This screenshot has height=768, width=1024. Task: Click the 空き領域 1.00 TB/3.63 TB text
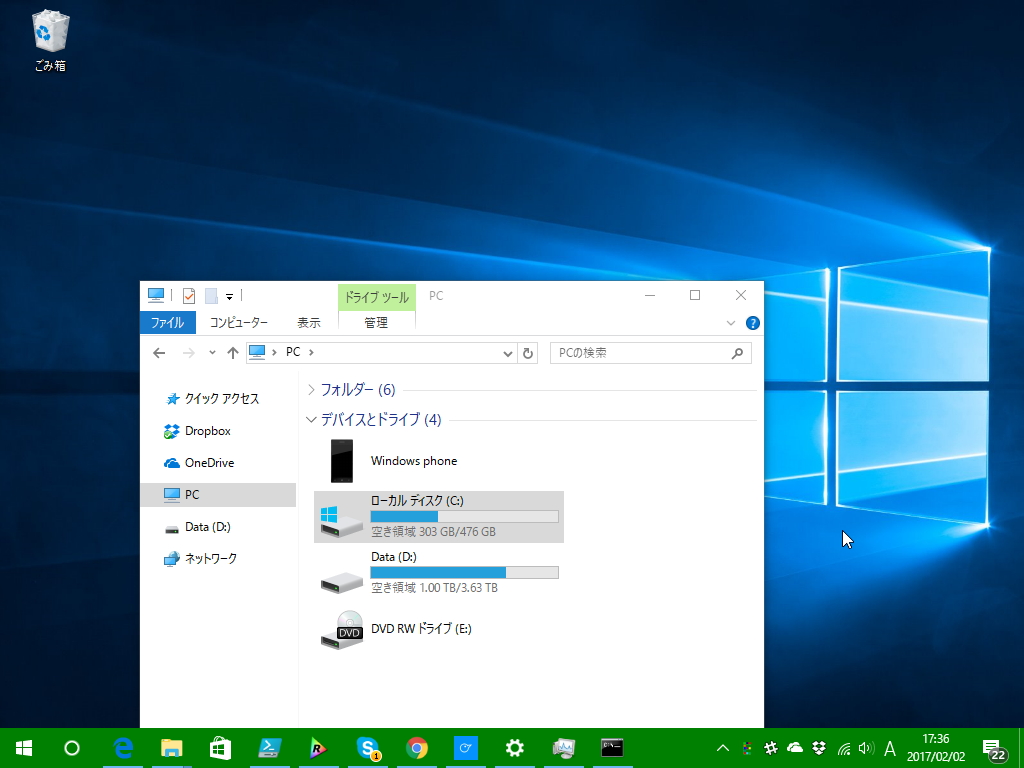coord(434,588)
